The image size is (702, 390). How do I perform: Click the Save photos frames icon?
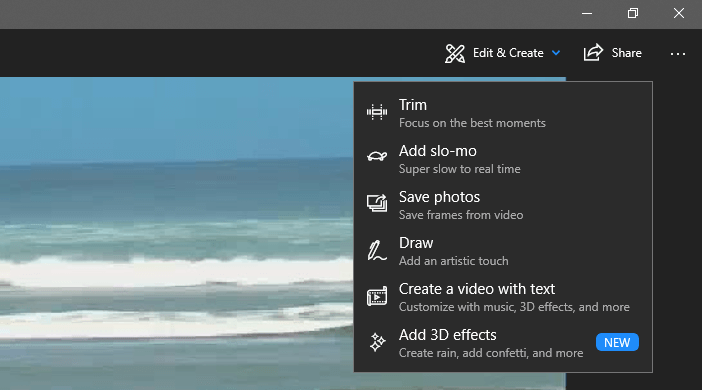point(377,203)
